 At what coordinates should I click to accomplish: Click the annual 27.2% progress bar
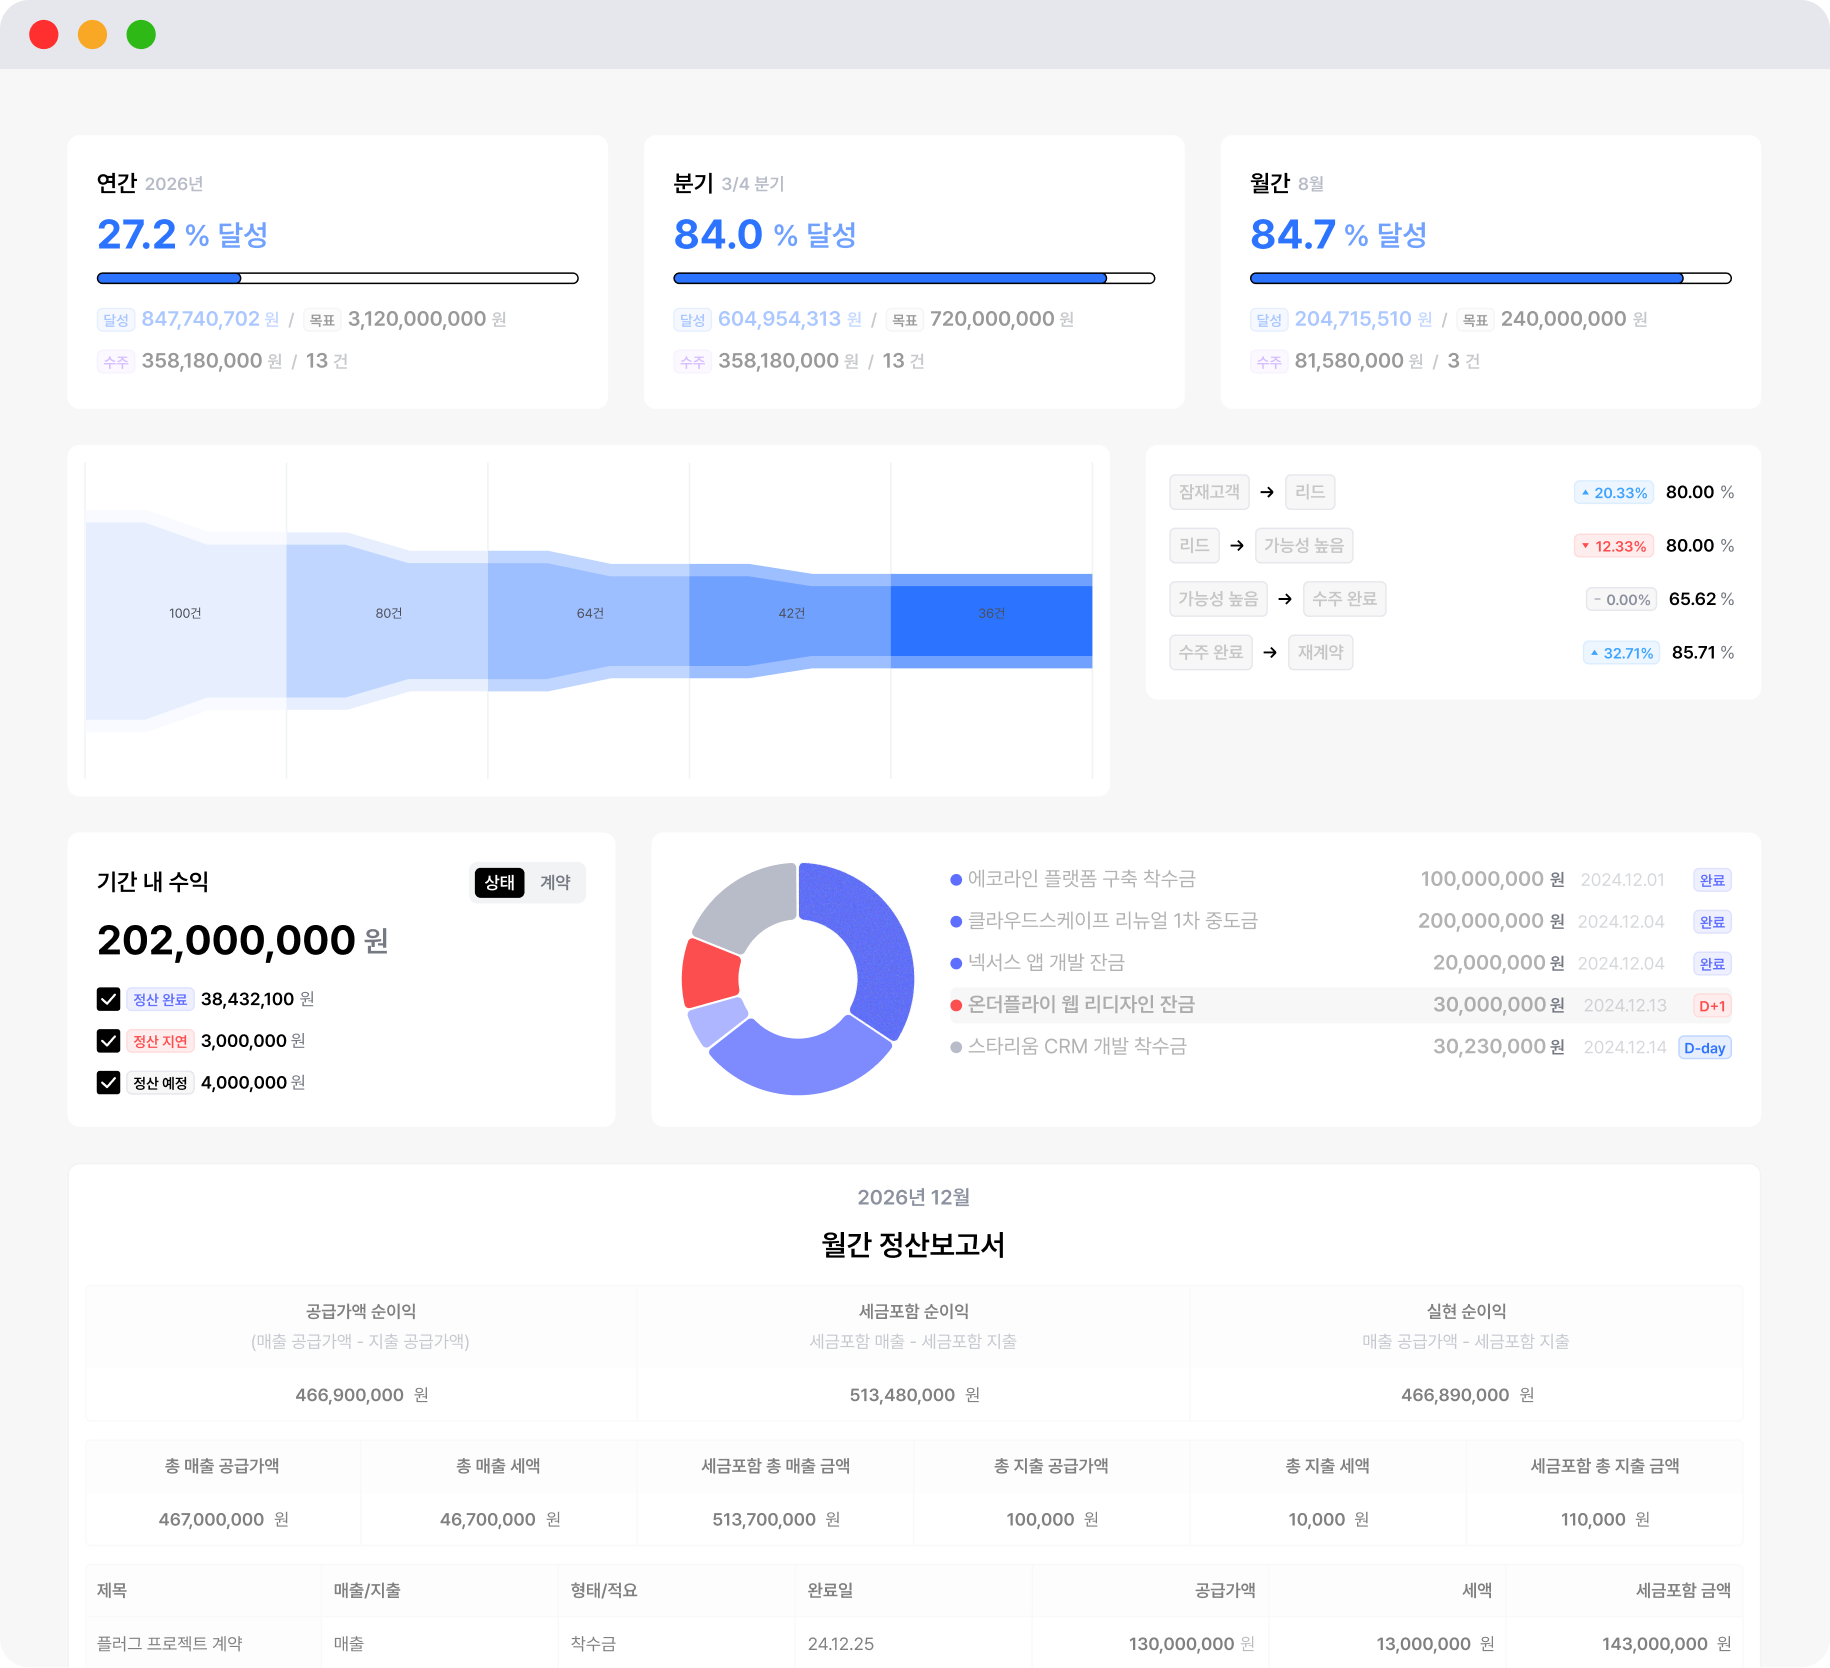[x=337, y=278]
